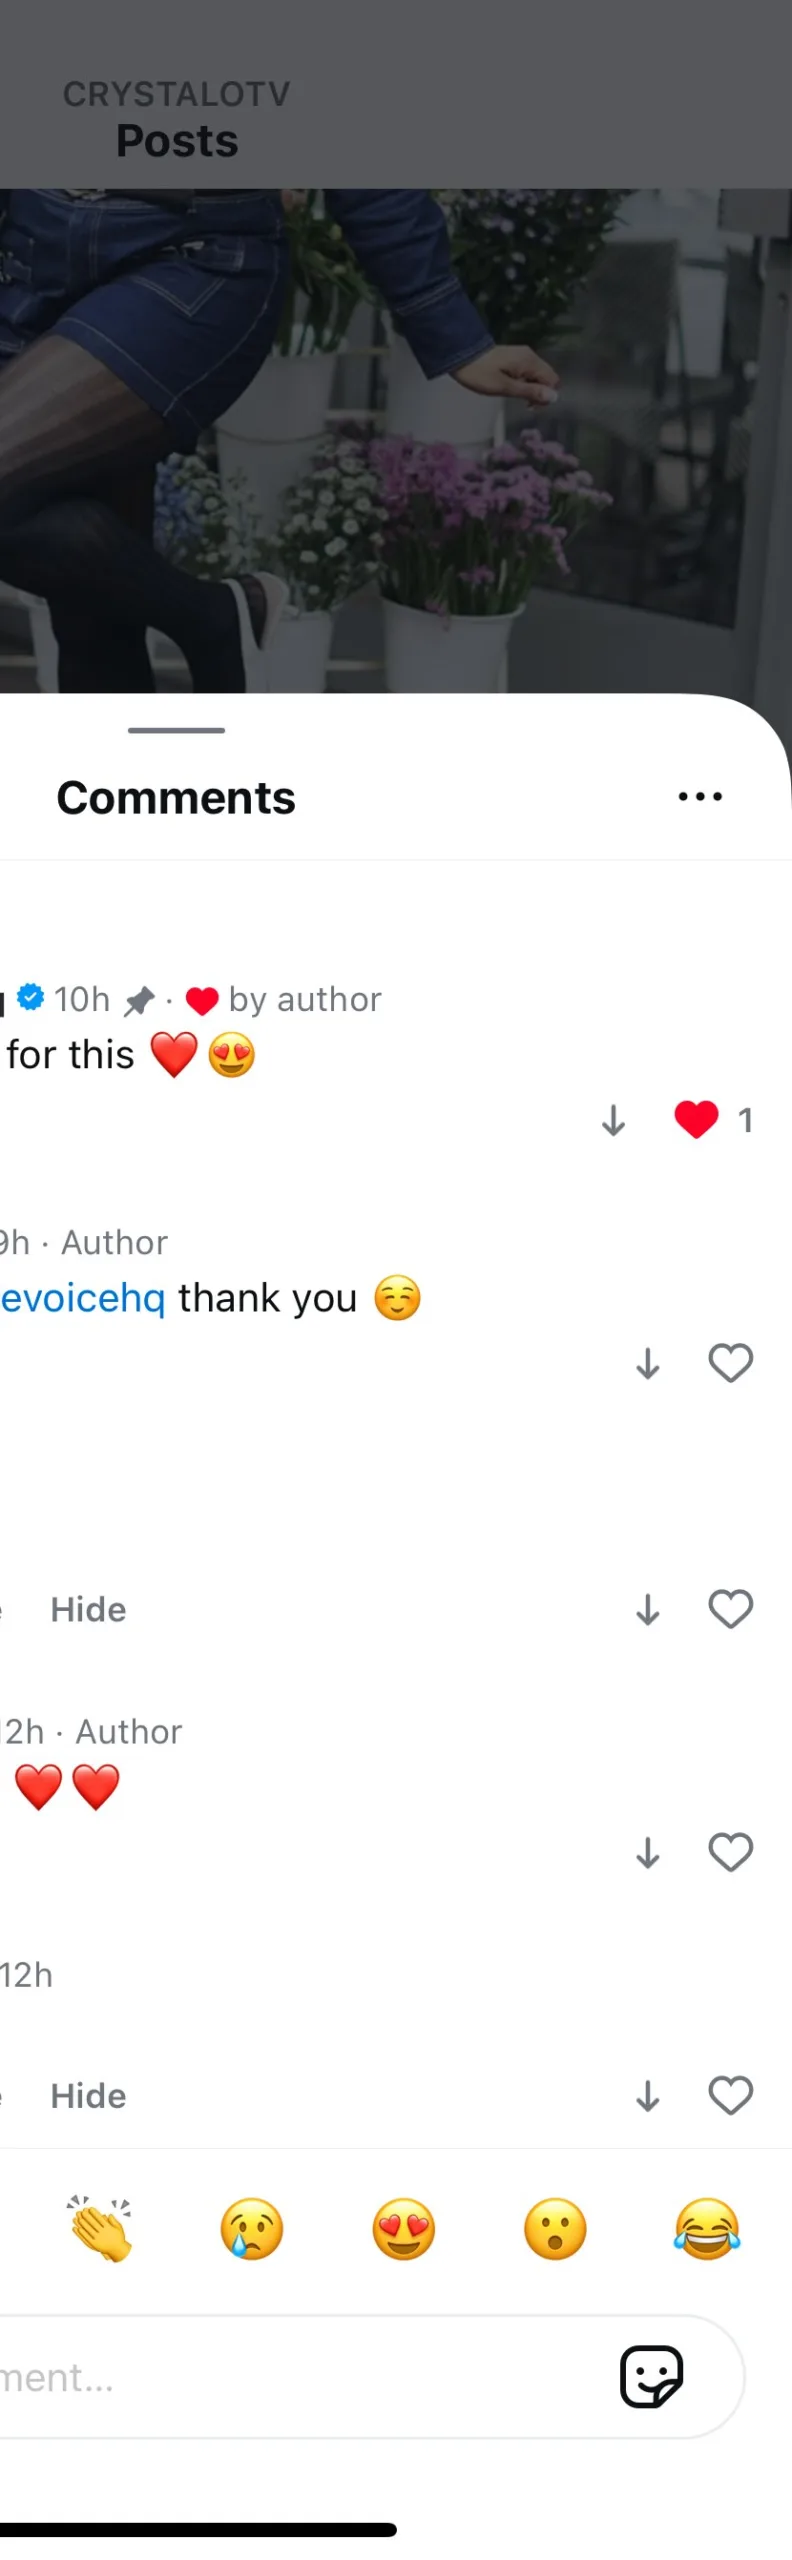Downvote the "thank you" reply

tap(648, 1363)
